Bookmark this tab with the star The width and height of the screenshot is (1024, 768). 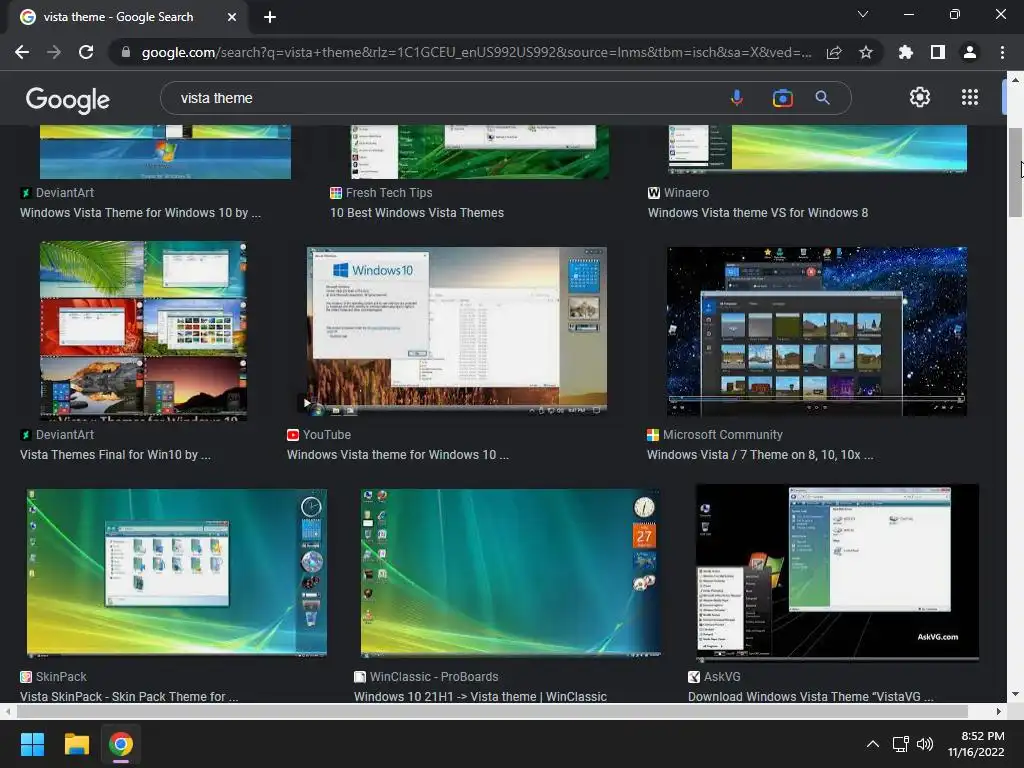pos(866,52)
